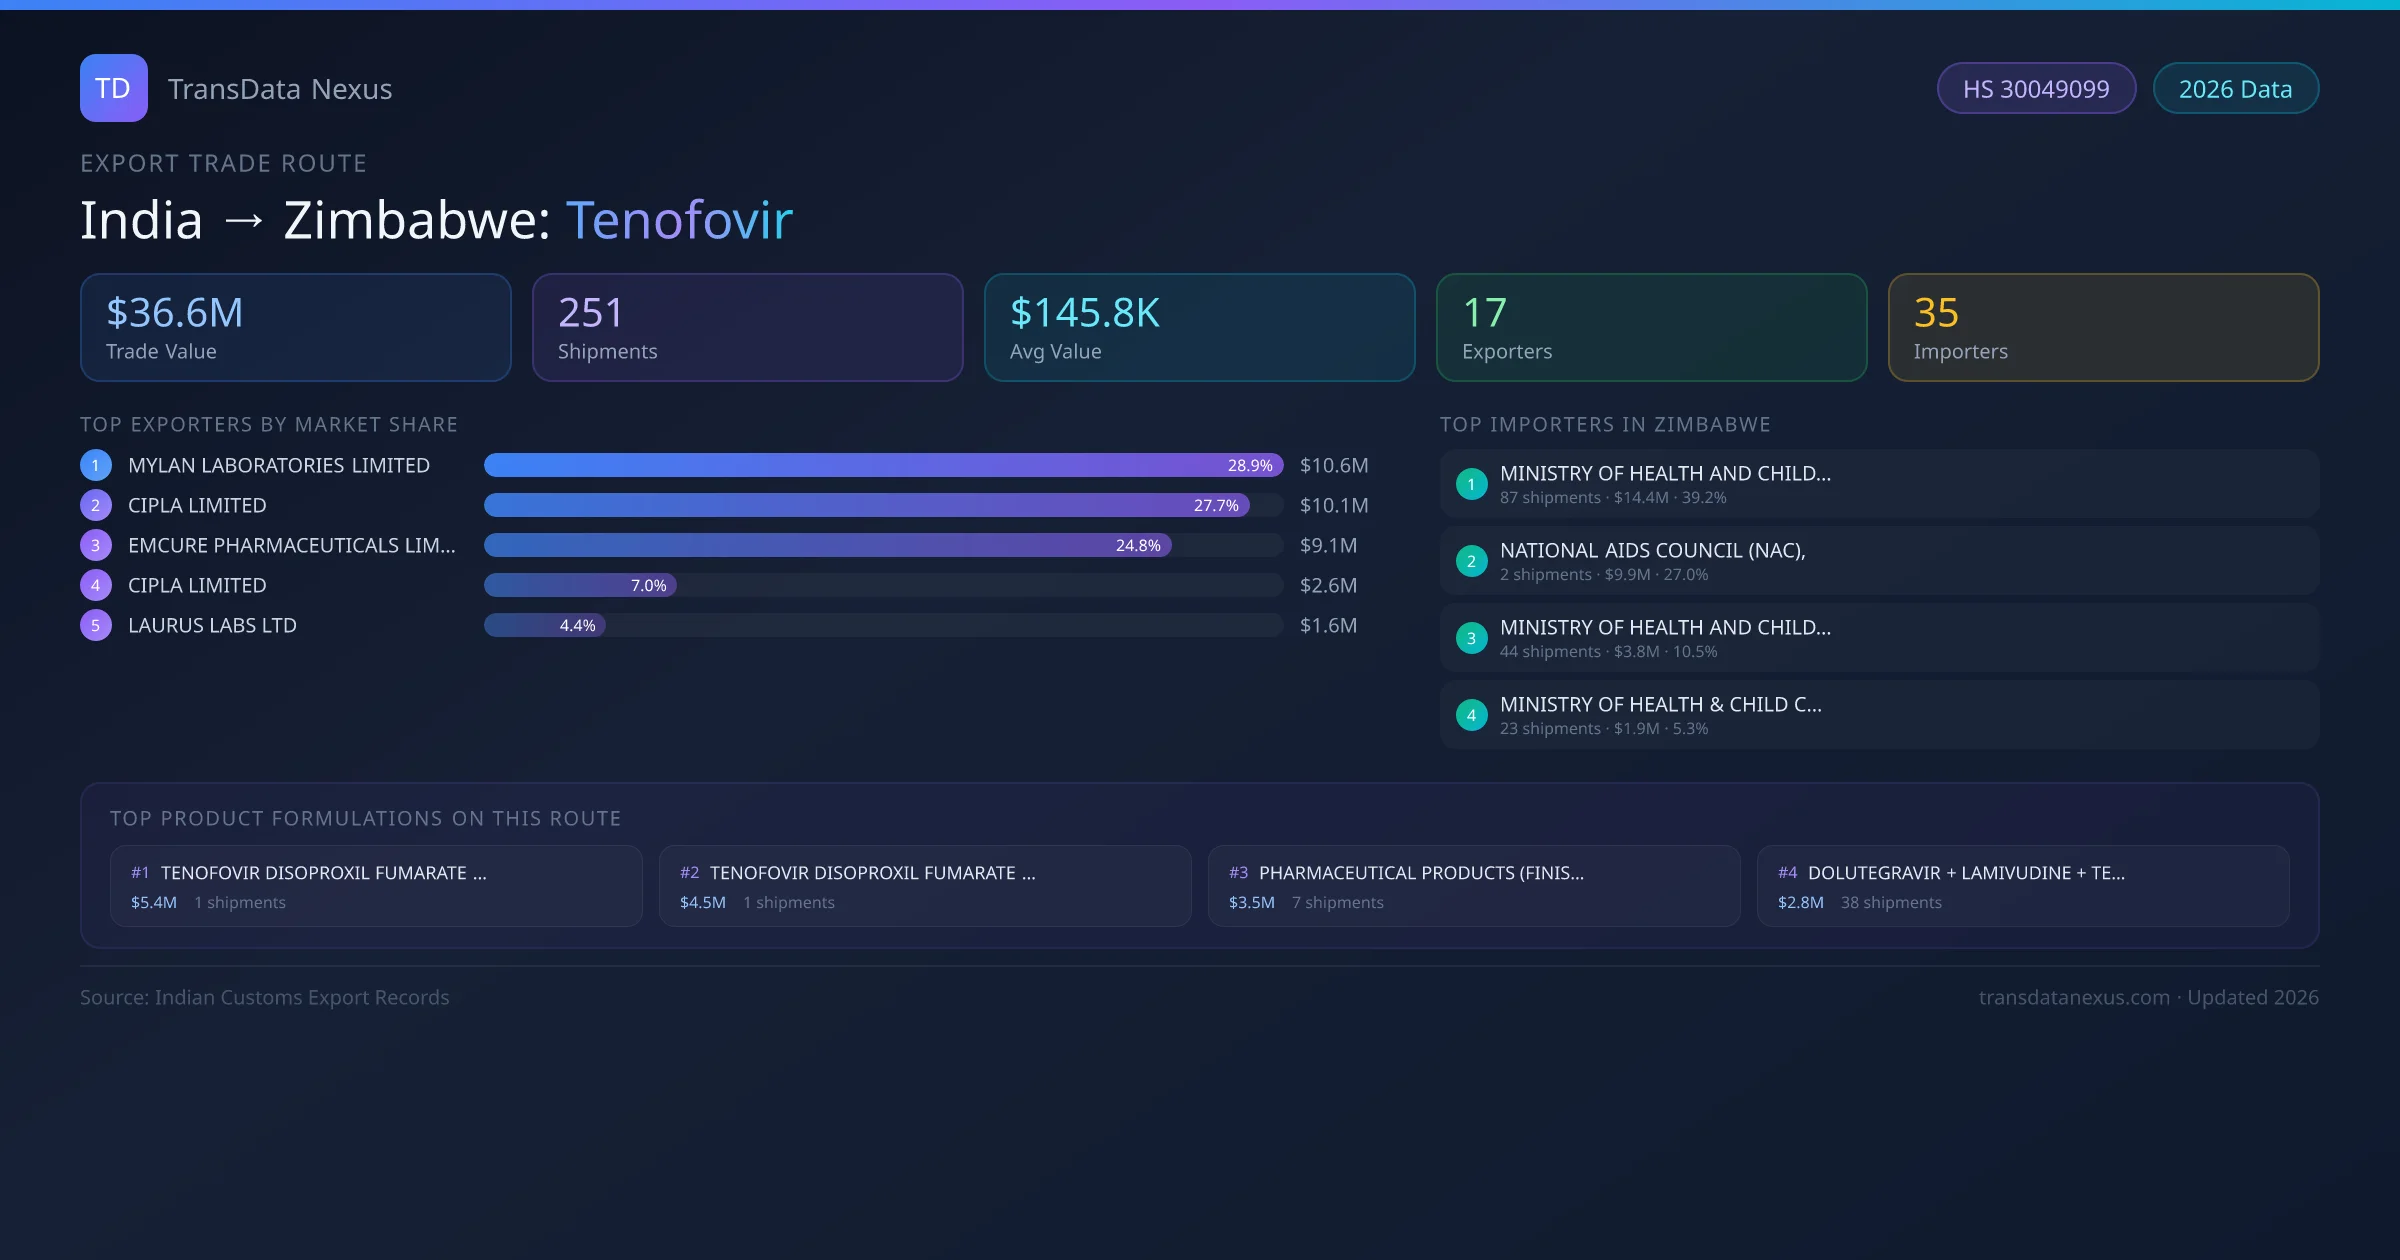Click green rank 2 badge for National AIDS Council

pyautogui.click(x=1471, y=561)
